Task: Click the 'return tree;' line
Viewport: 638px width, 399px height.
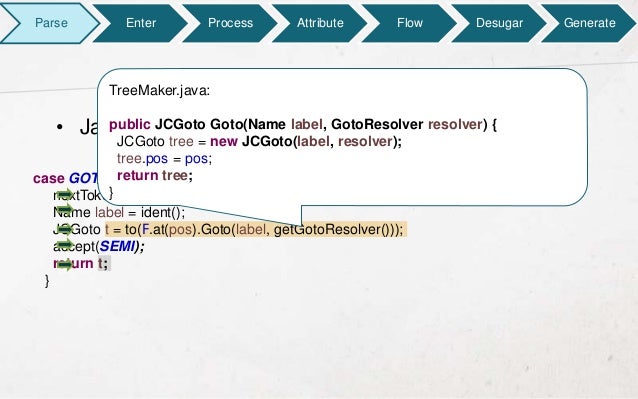Action: 155,176
